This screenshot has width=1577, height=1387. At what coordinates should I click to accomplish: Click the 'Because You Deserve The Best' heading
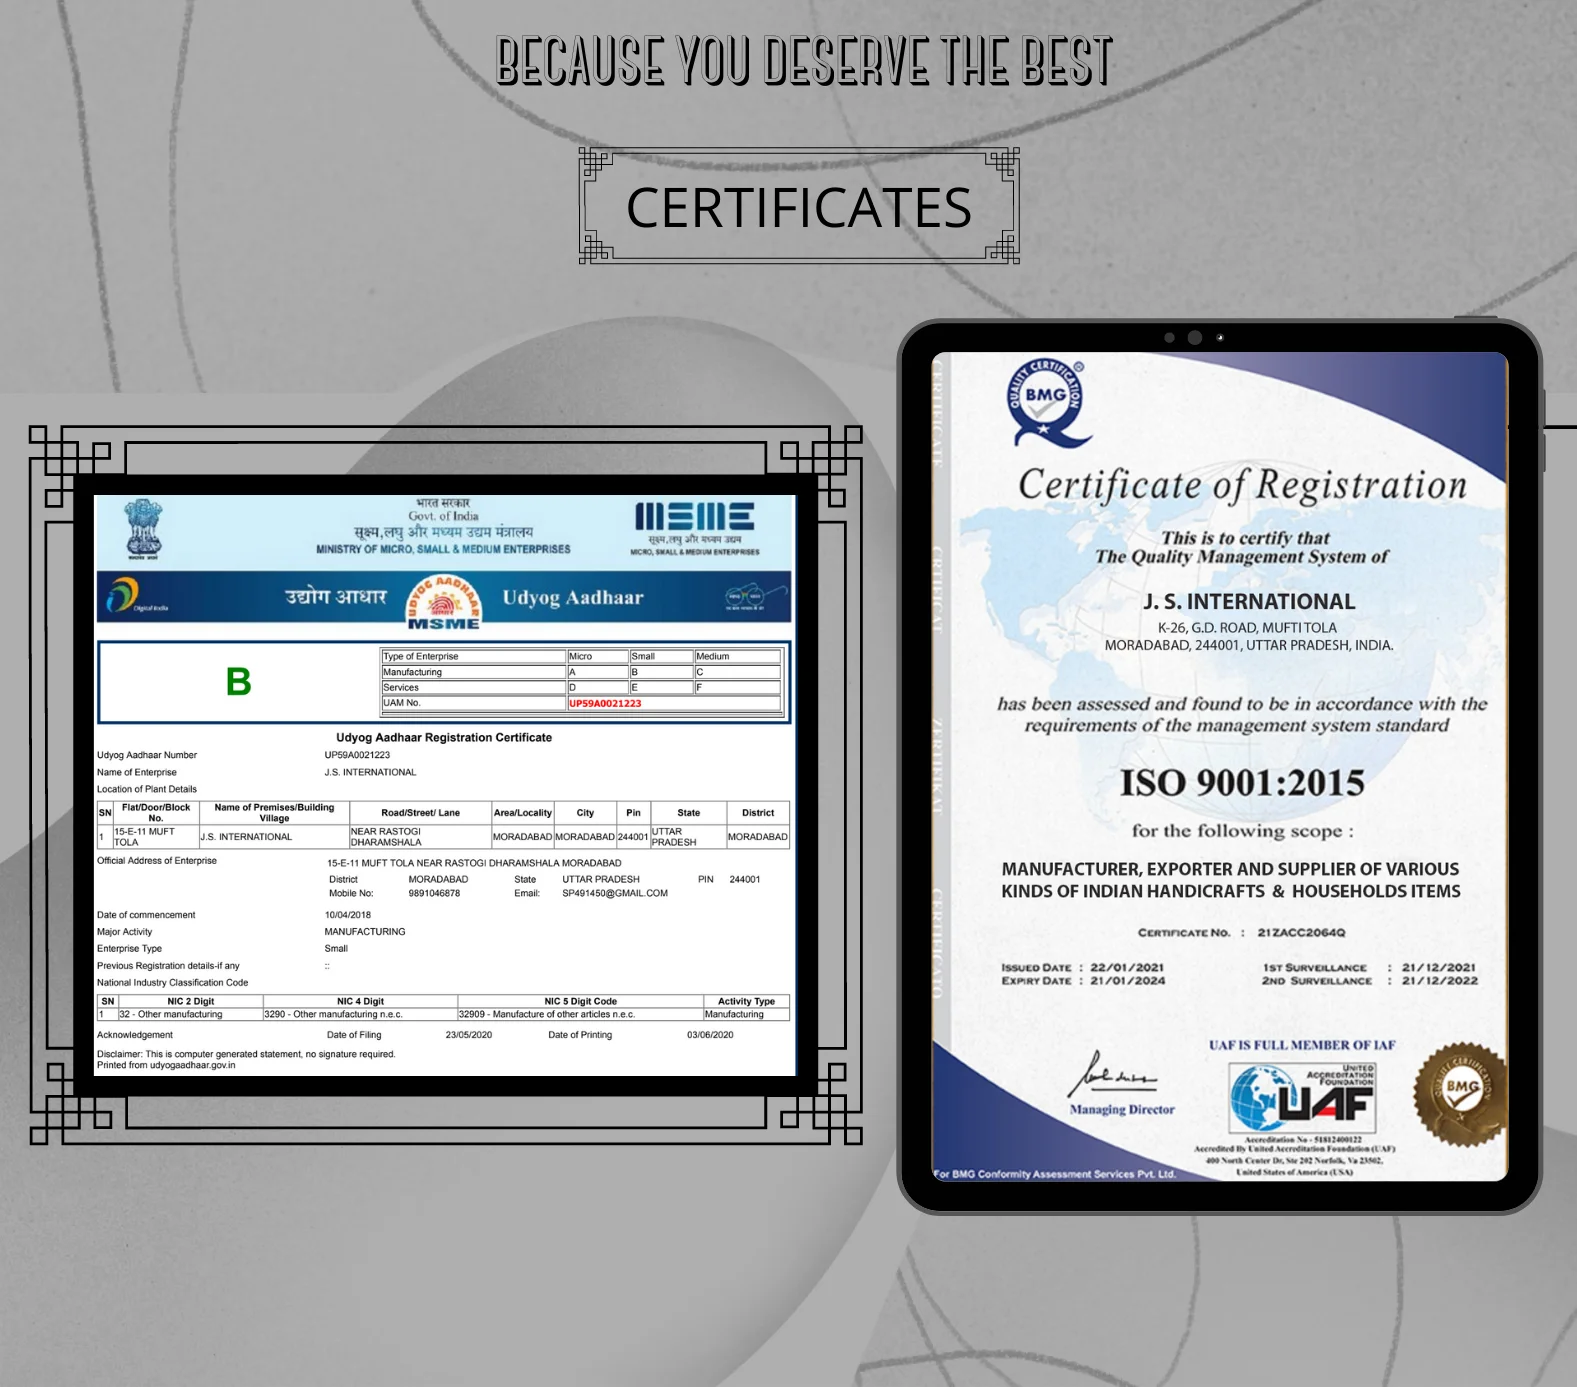[x=803, y=61]
